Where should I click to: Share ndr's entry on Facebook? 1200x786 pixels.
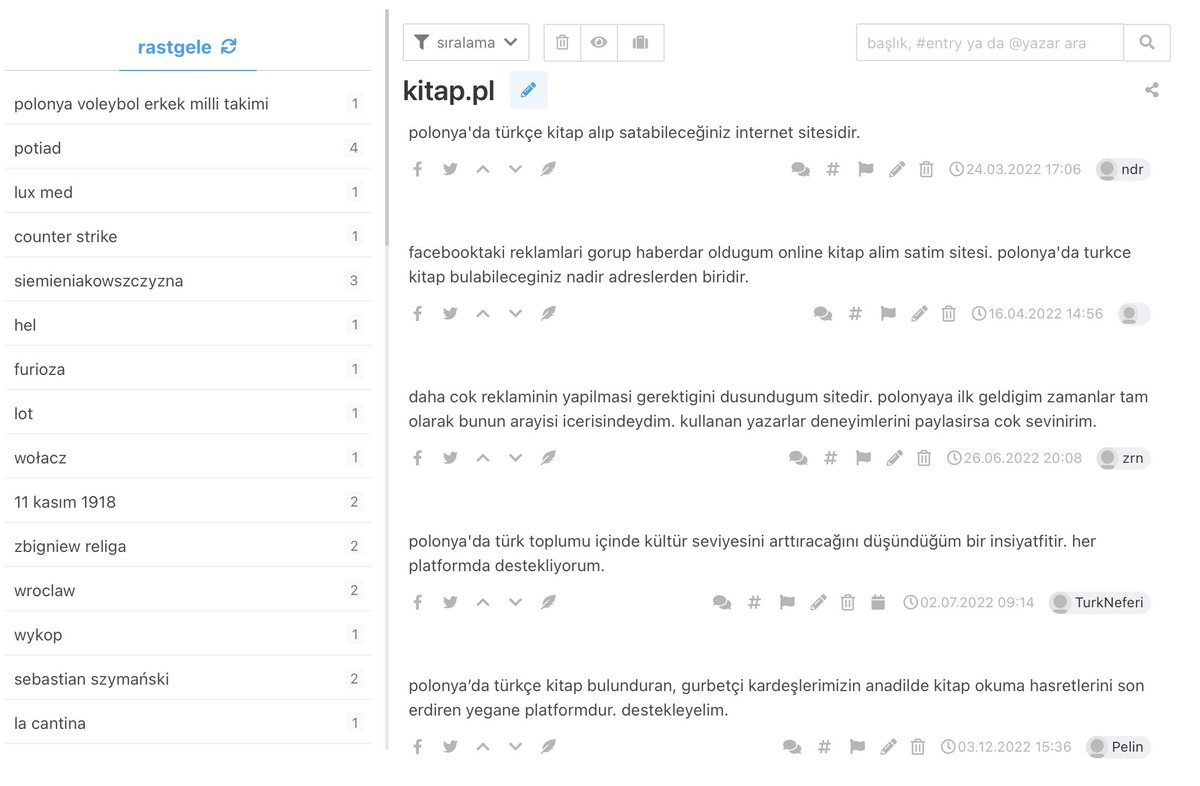pyautogui.click(x=418, y=169)
